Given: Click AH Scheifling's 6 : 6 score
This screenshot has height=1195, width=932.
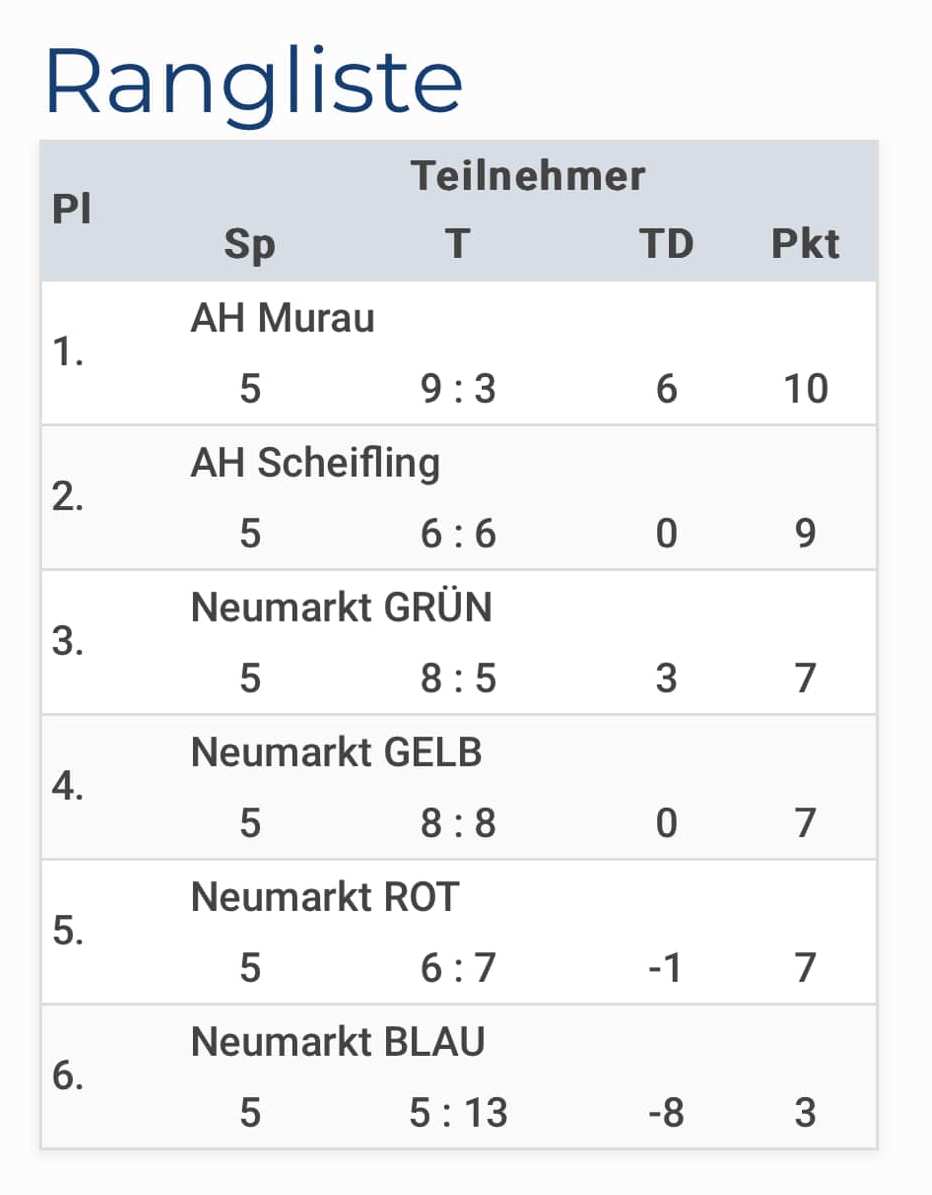Looking at the screenshot, I should coord(458,533).
